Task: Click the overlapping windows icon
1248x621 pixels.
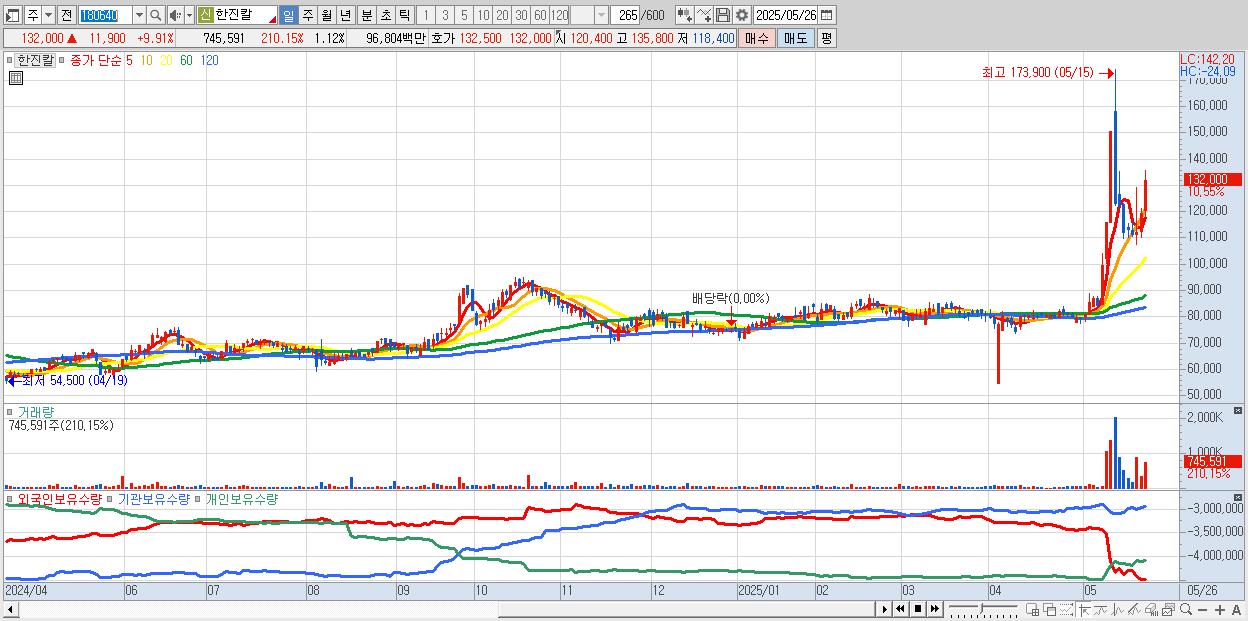Action: coord(1050,609)
